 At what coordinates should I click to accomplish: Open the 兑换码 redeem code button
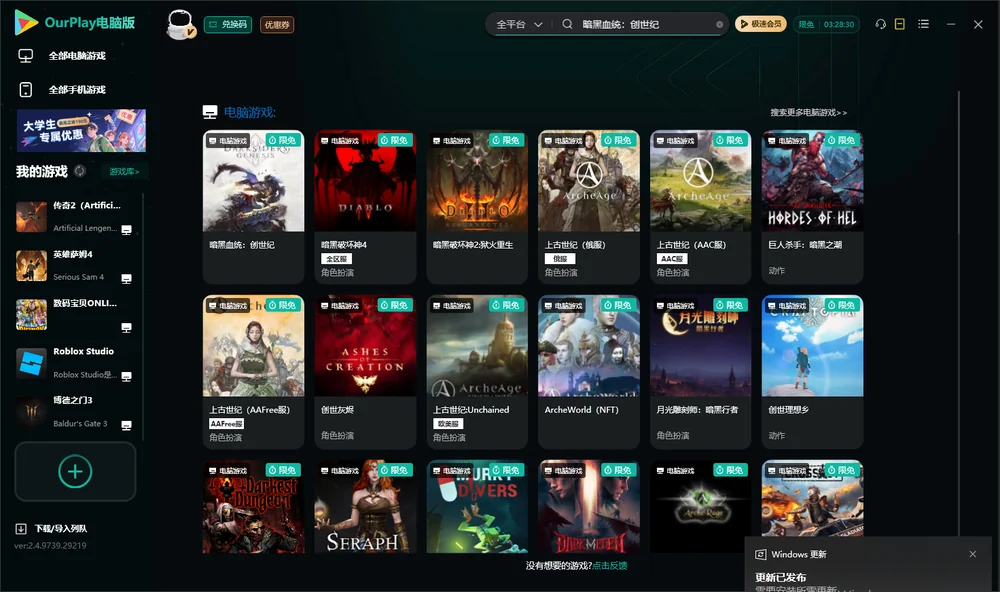click(x=228, y=25)
